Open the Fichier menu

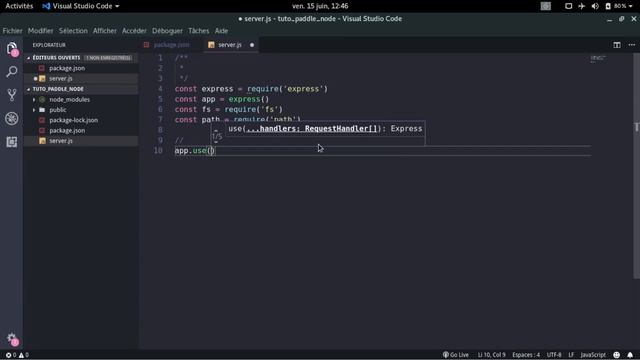[x=12, y=31]
